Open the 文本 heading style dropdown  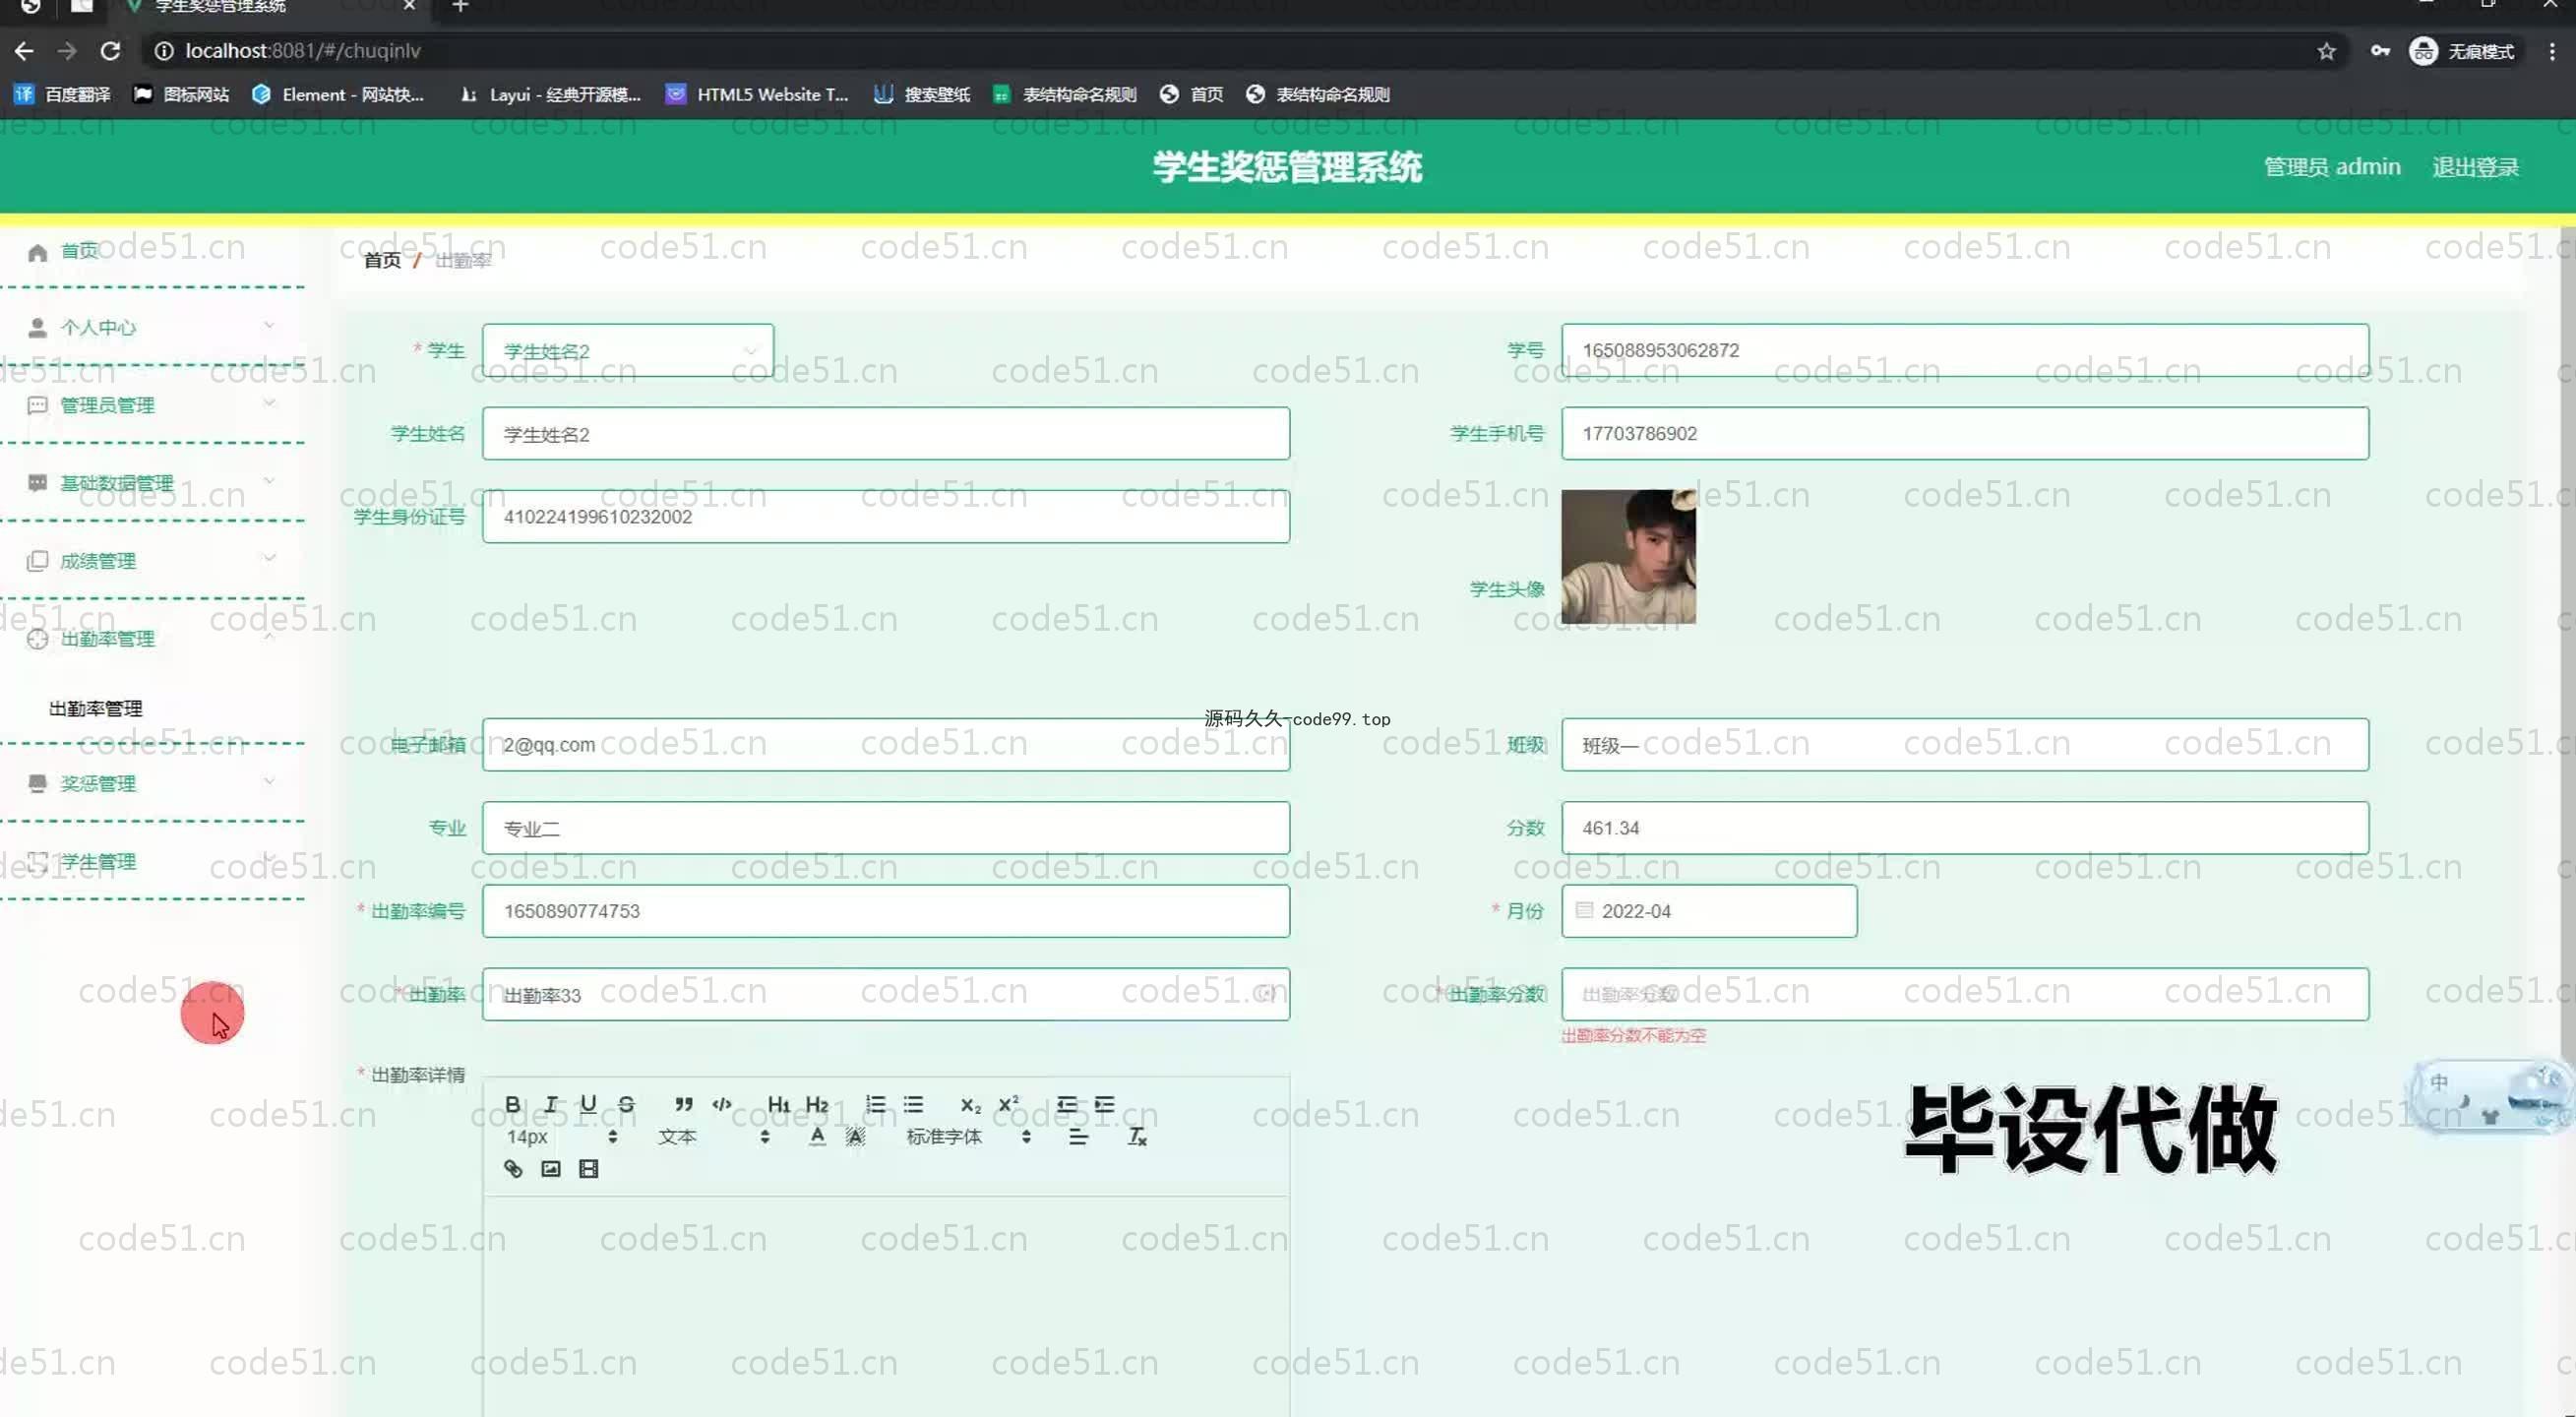713,1136
